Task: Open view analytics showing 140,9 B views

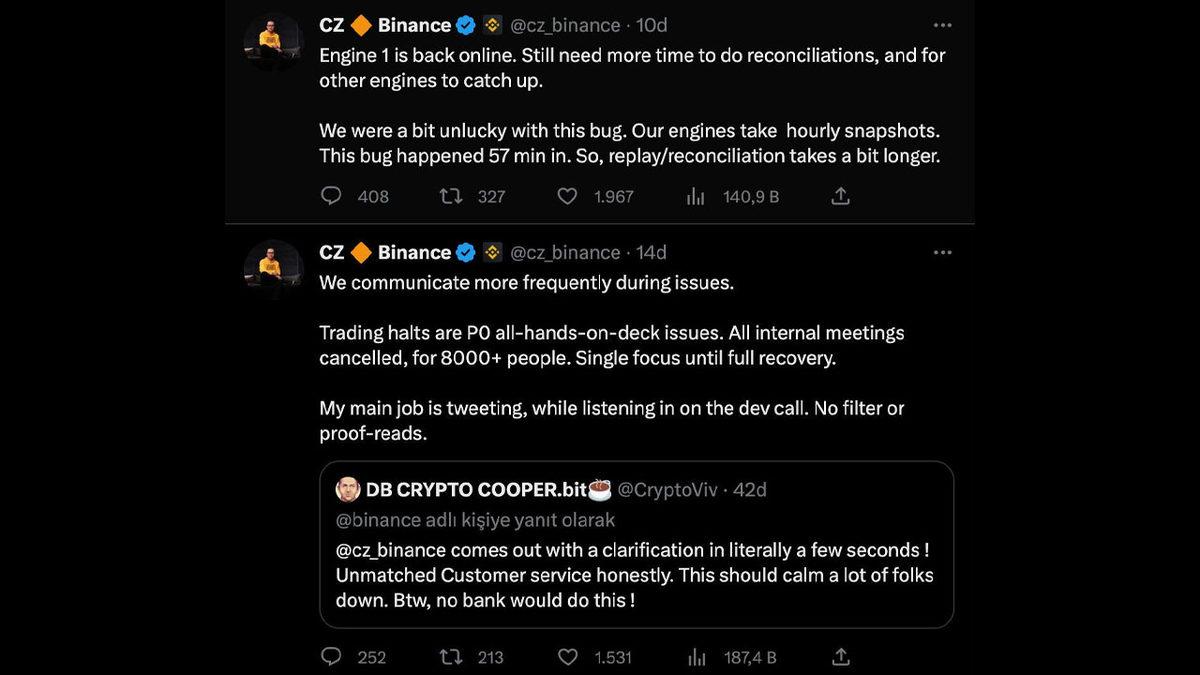Action: 695,196
